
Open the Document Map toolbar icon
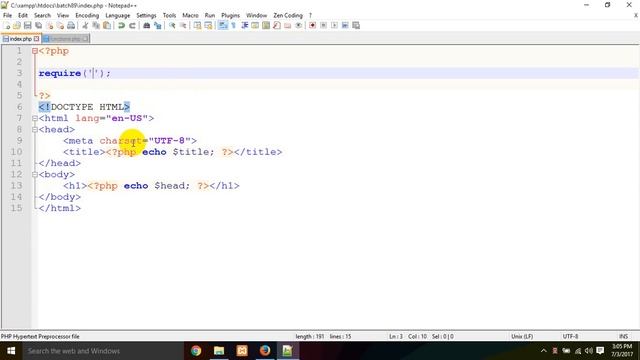point(266,25)
